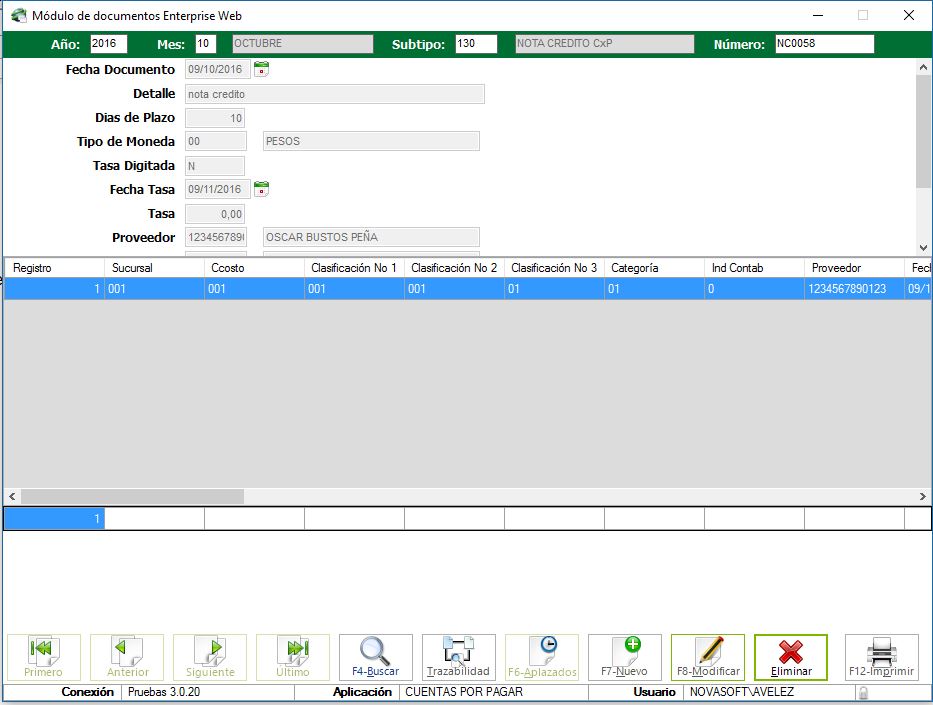Click the grid scroll right arrow
Image resolution: width=933 pixels, height=705 pixels.
923,496
